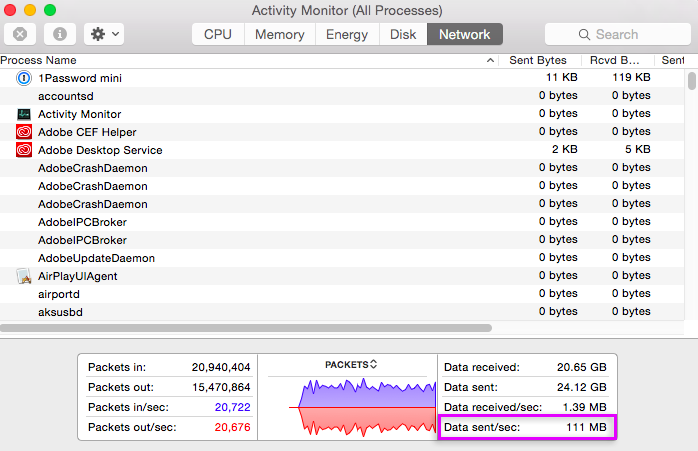698x451 pixels.
Task: Click the Packets in/sec value 20,722
Action: click(232, 407)
